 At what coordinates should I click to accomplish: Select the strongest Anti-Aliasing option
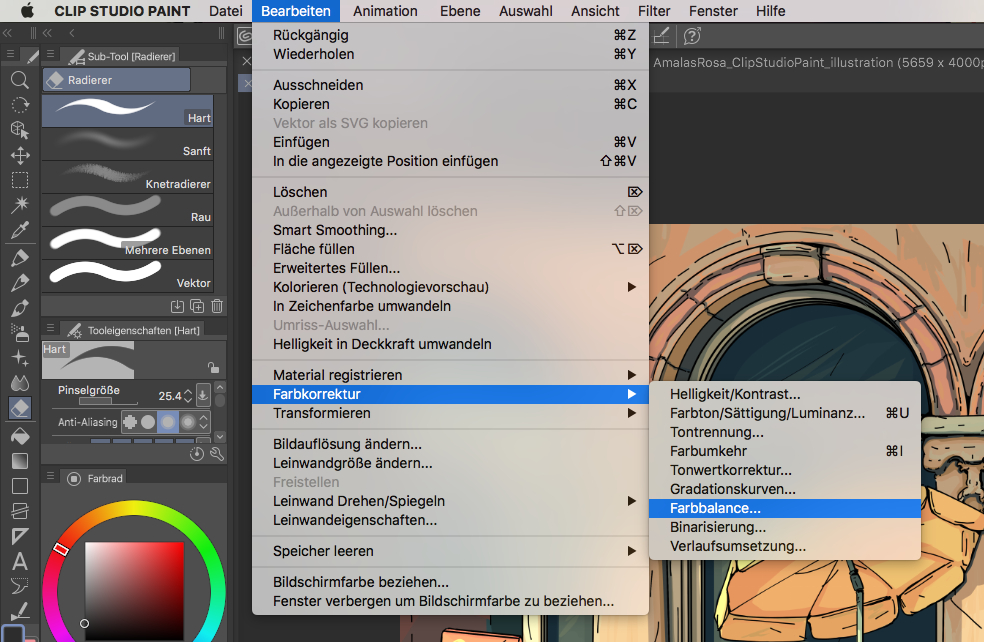pos(187,422)
